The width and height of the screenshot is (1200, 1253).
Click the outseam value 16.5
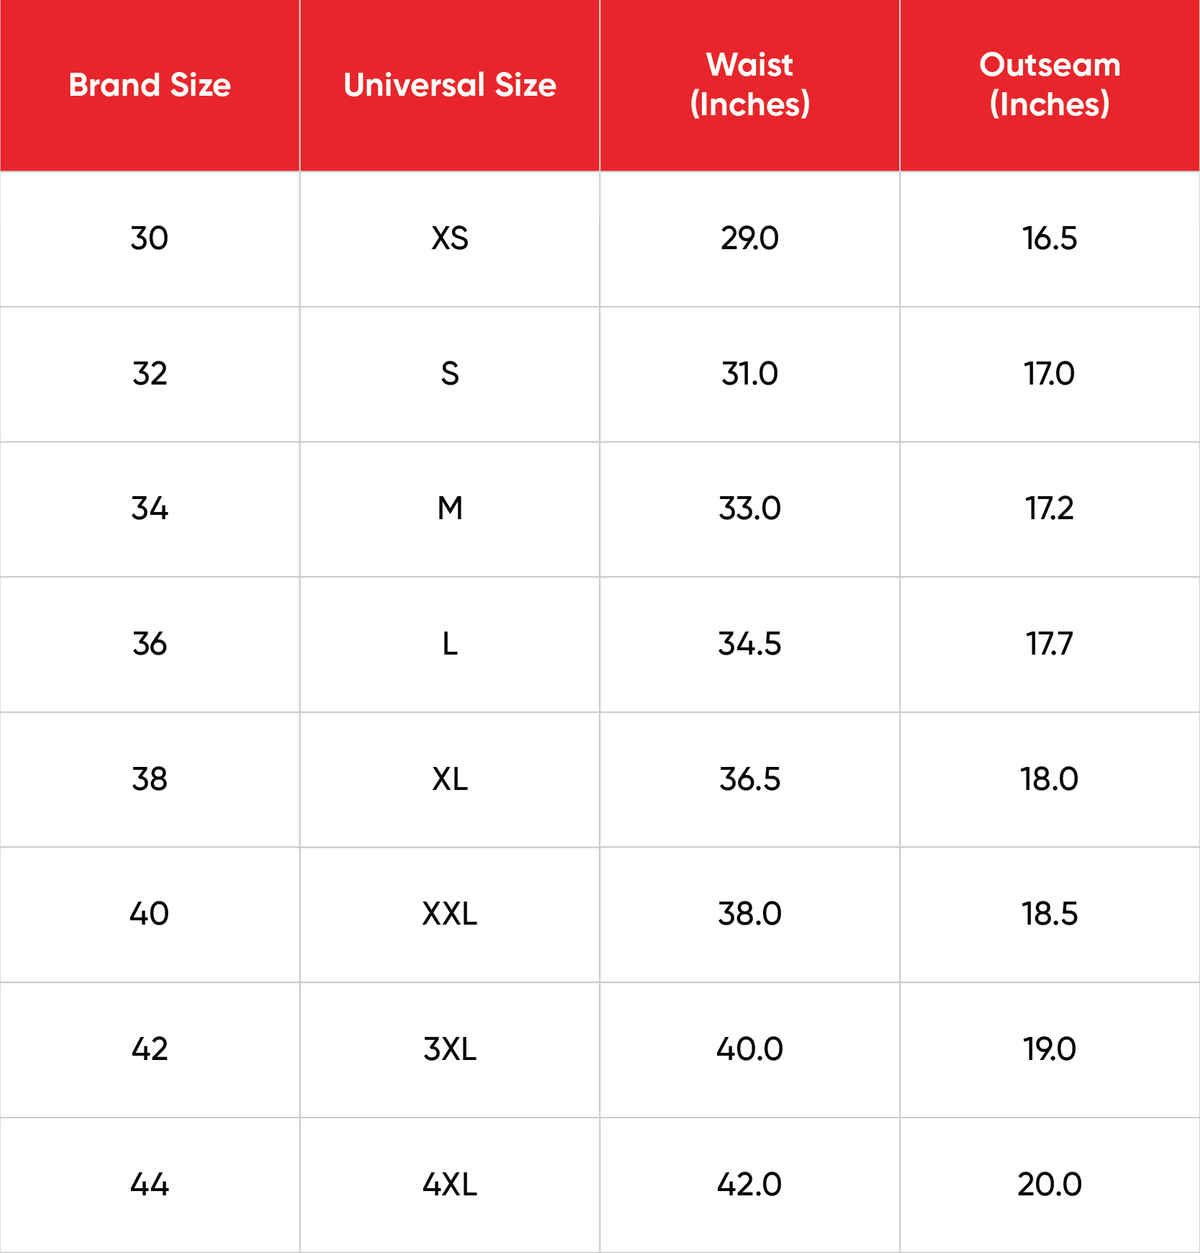1049,238
